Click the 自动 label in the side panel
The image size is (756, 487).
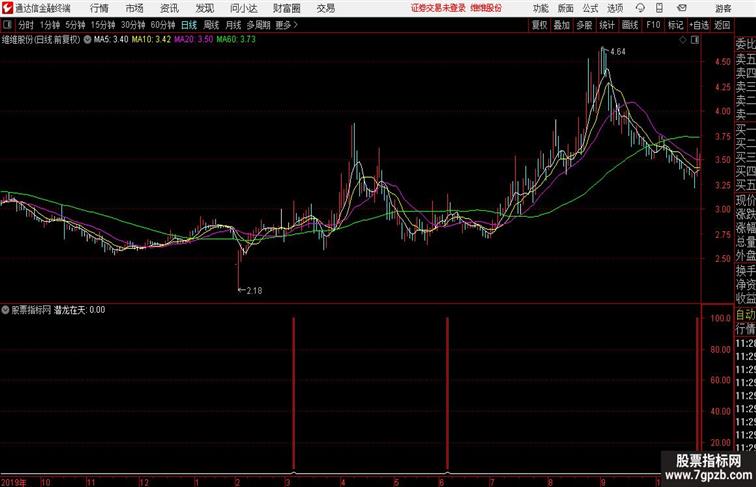(x=745, y=315)
